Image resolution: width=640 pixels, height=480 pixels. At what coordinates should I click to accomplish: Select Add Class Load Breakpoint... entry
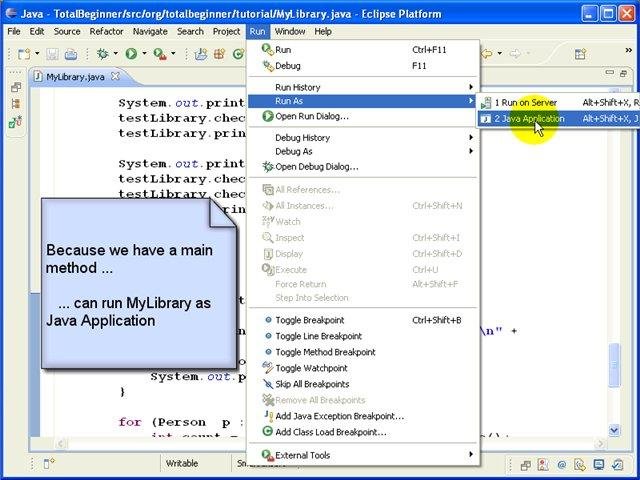pyautogui.click(x=363, y=432)
